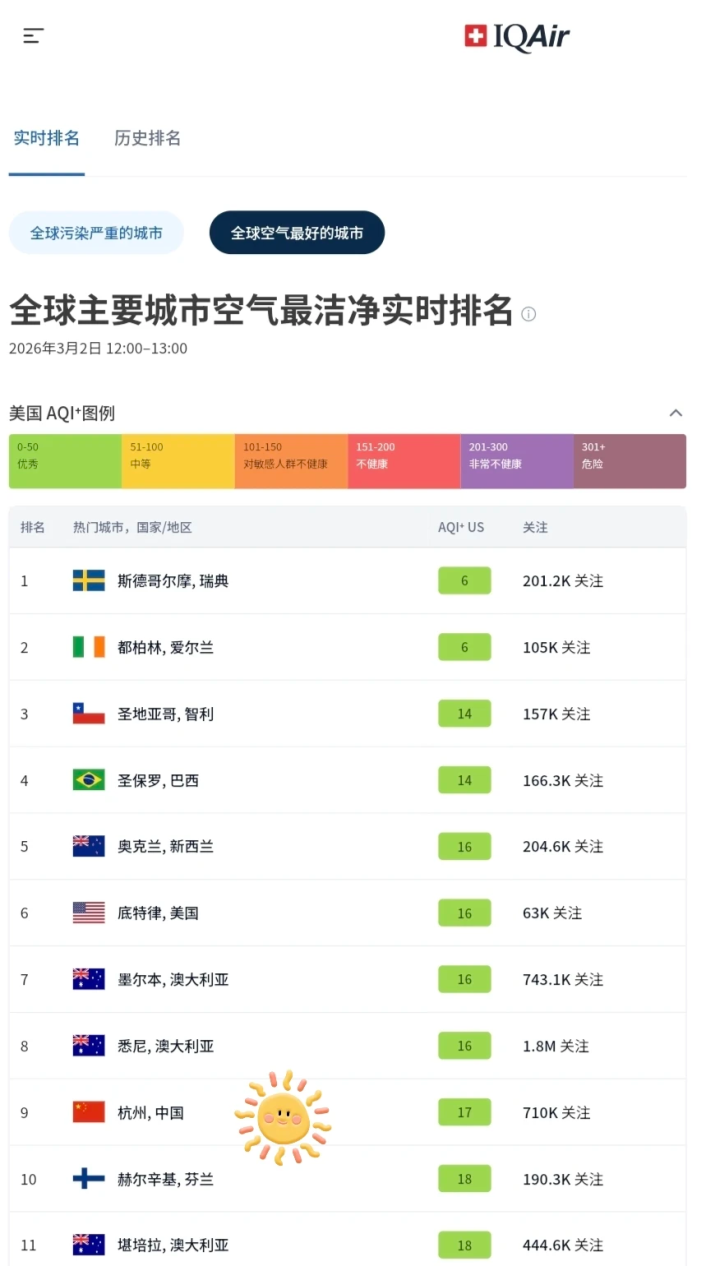Click the 全球主要城市空气最洁净实时排名 heading
Viewport: 720px width, 1266px height.
tap(261, 311)
